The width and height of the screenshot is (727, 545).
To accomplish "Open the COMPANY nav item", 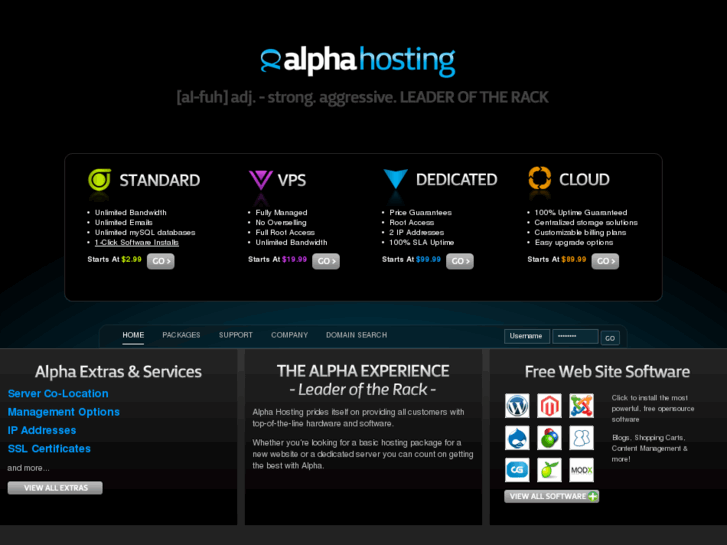I will pos(289,335).
